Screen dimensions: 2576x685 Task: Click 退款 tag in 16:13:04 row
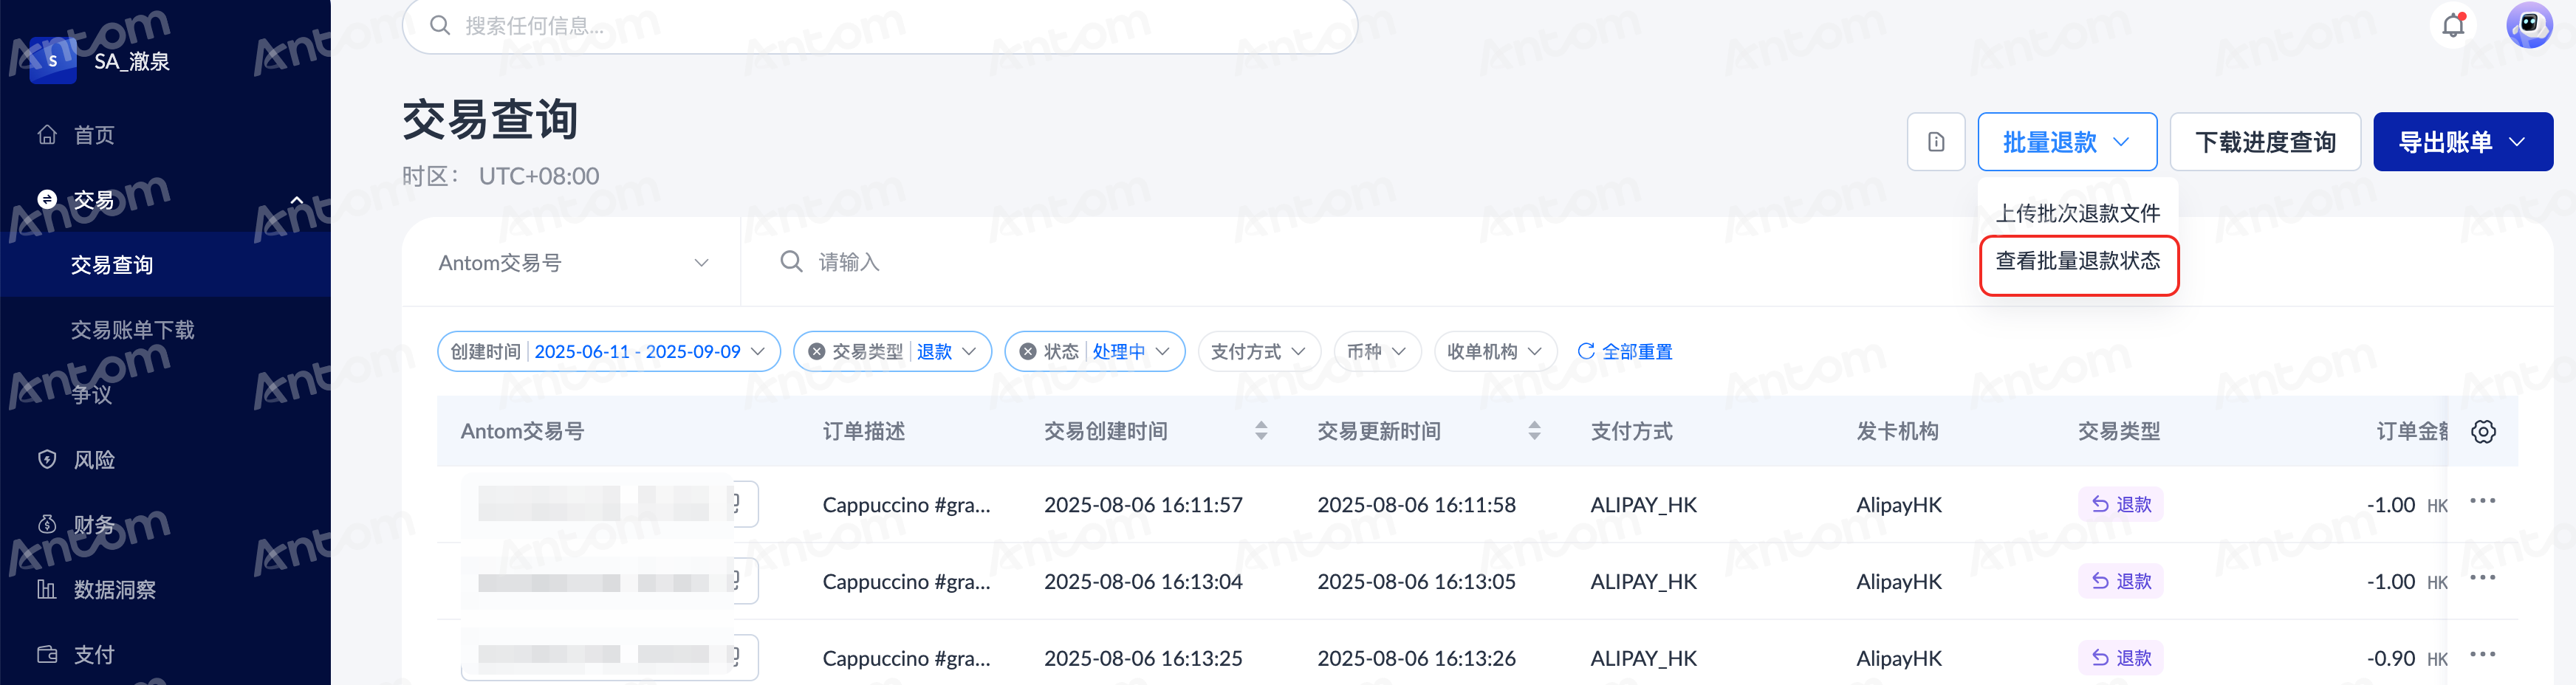[2120, 581]
